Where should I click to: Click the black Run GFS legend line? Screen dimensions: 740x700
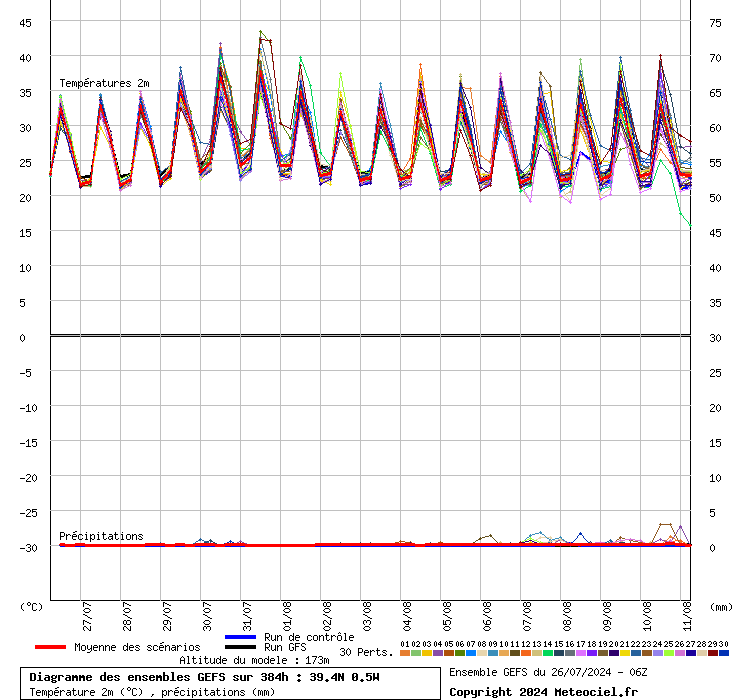[241, 648]
